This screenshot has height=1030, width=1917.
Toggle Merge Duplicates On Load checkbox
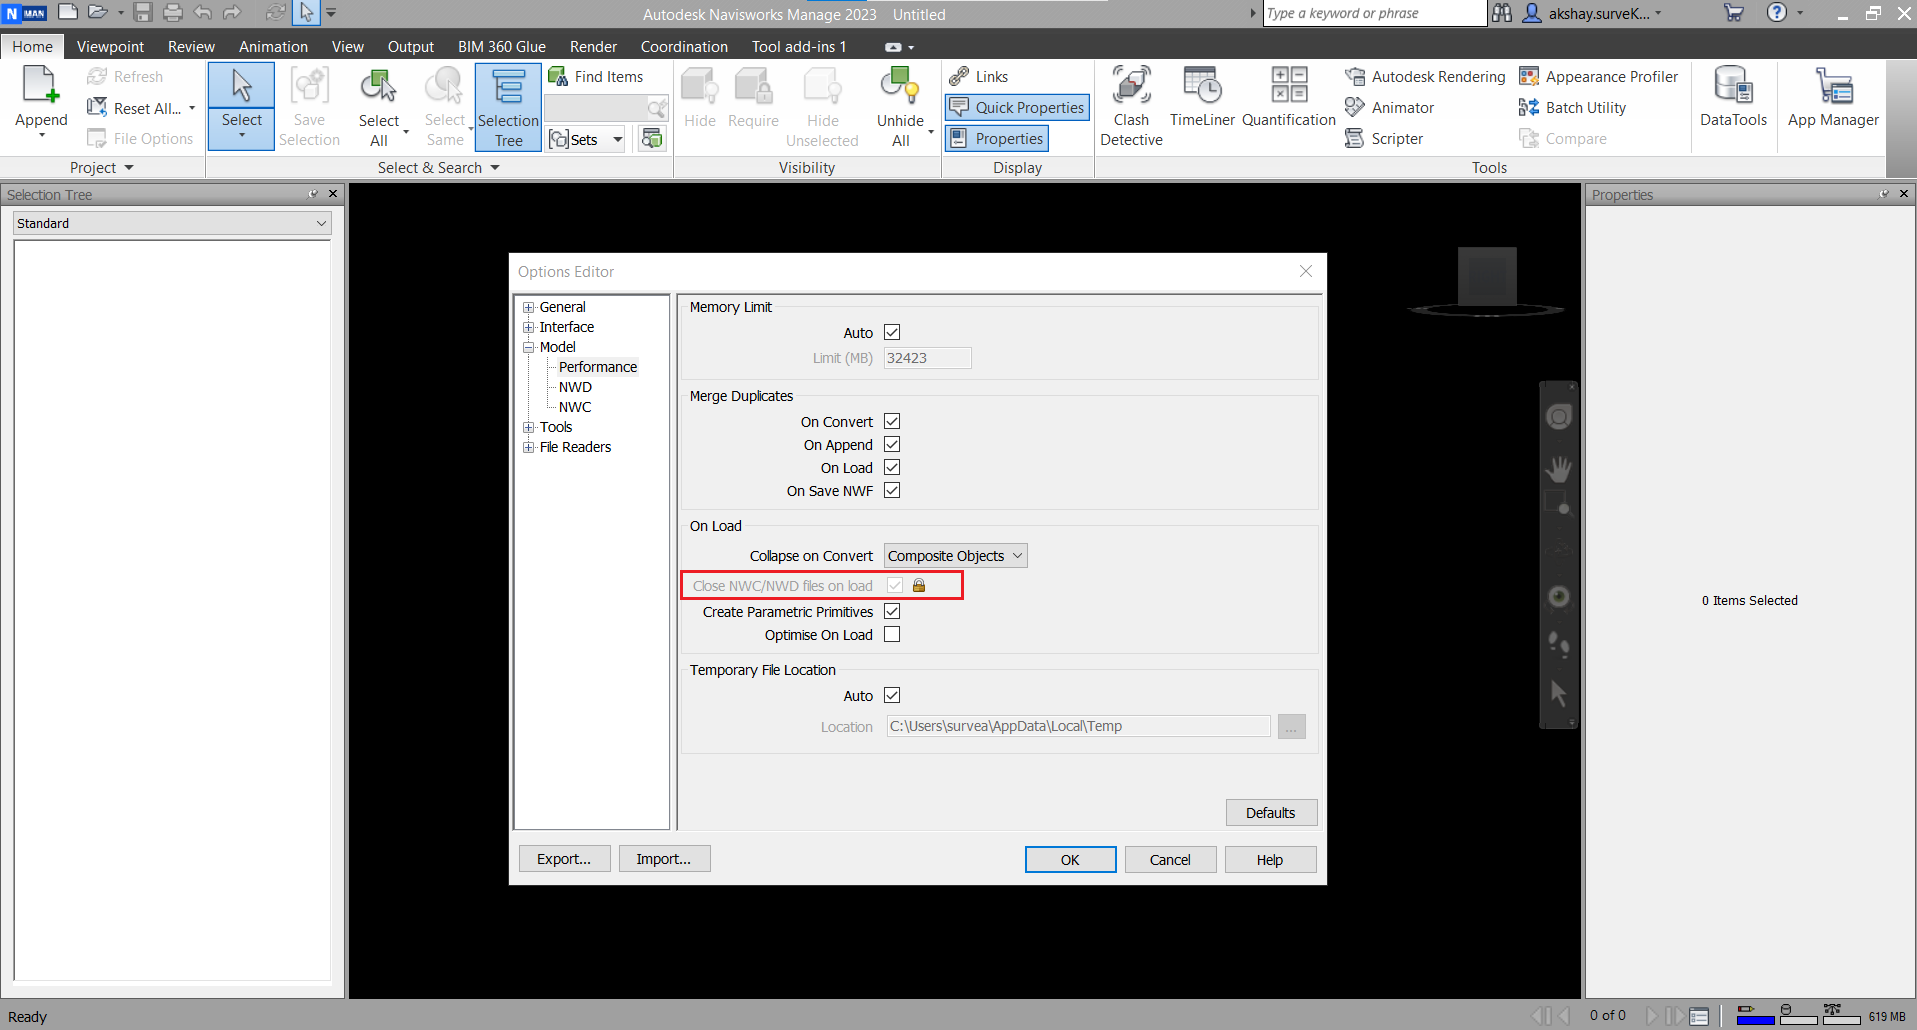pos(892,467)
